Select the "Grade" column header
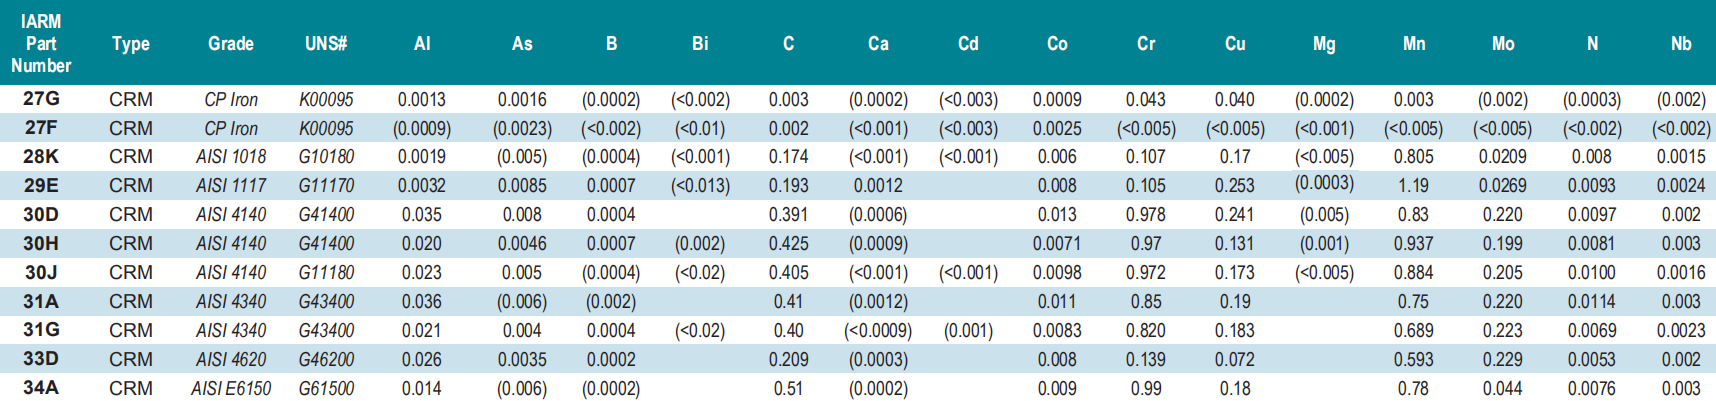This screenshot has width=1716, height=401. tap(231, 44)
